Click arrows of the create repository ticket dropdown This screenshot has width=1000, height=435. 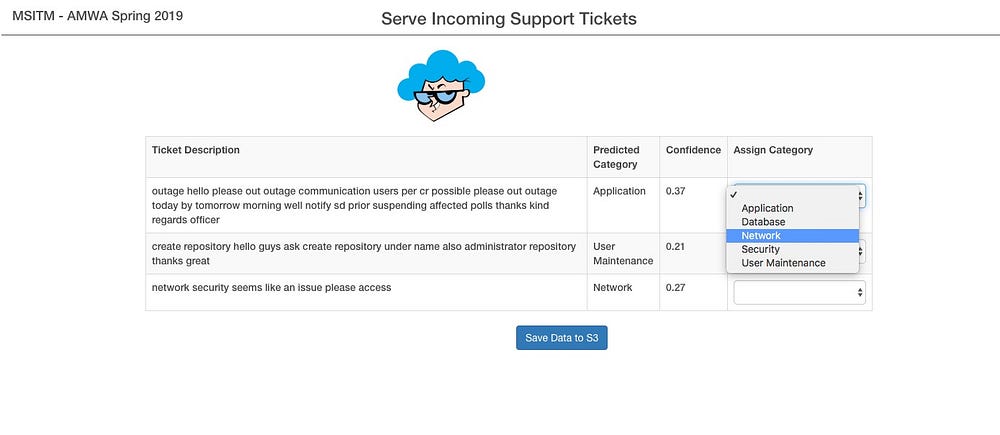click(x=862, y=251)
